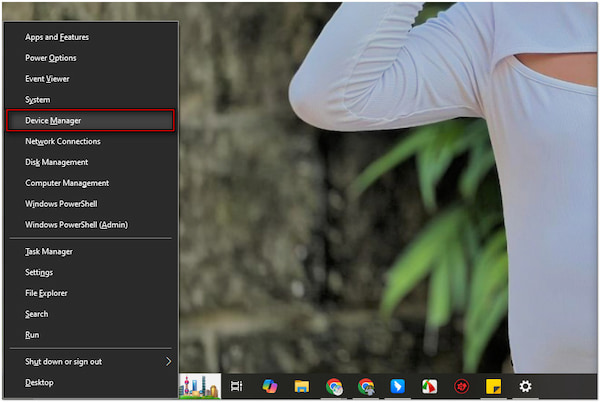Image resolution: width=600 pixels, height=402 pixels.
Task: Launch Event Viewer
Action: tap(47, 79)
